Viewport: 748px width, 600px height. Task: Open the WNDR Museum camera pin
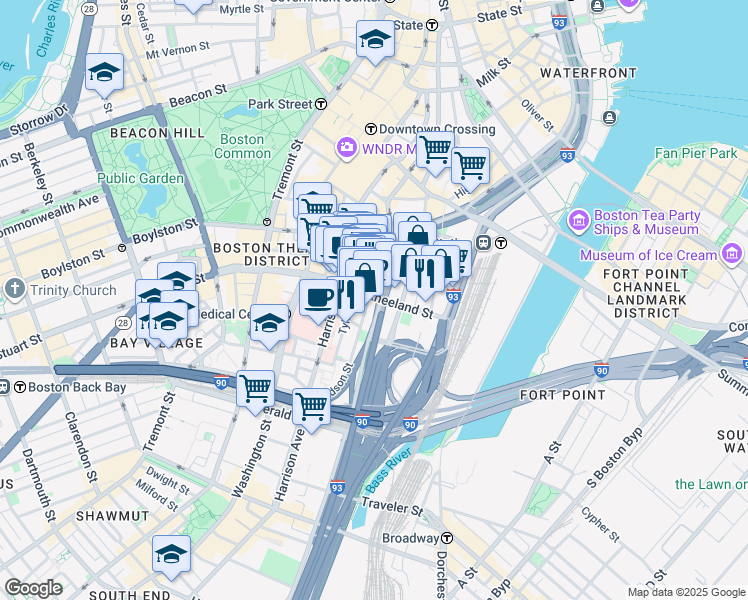(x=347, y=148)
